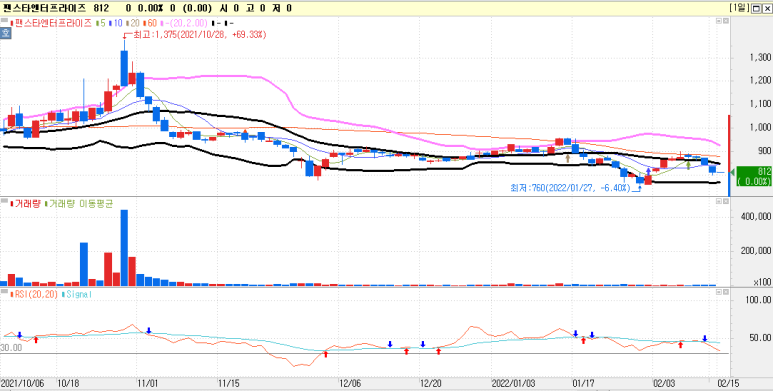Click the 12/06 date axis label
This screenshot has width=773, height=391.
350,383
